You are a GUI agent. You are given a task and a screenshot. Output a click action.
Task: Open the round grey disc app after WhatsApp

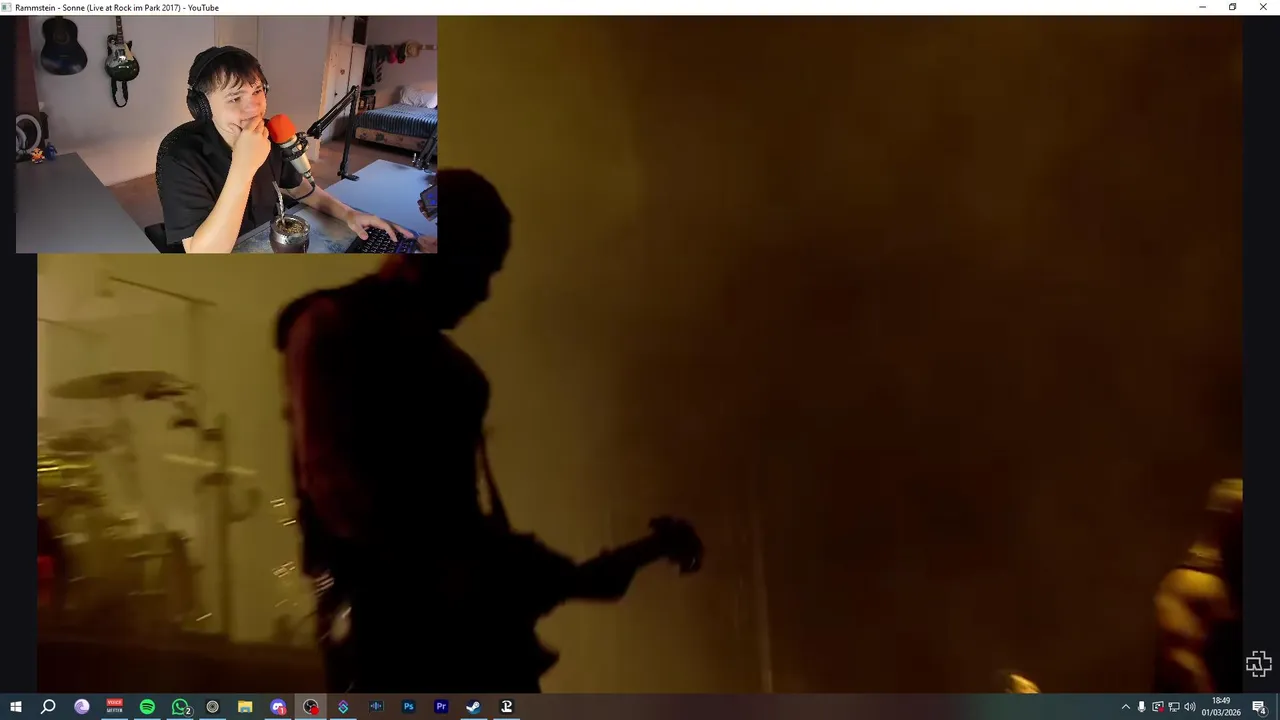[x=212, y=707]
